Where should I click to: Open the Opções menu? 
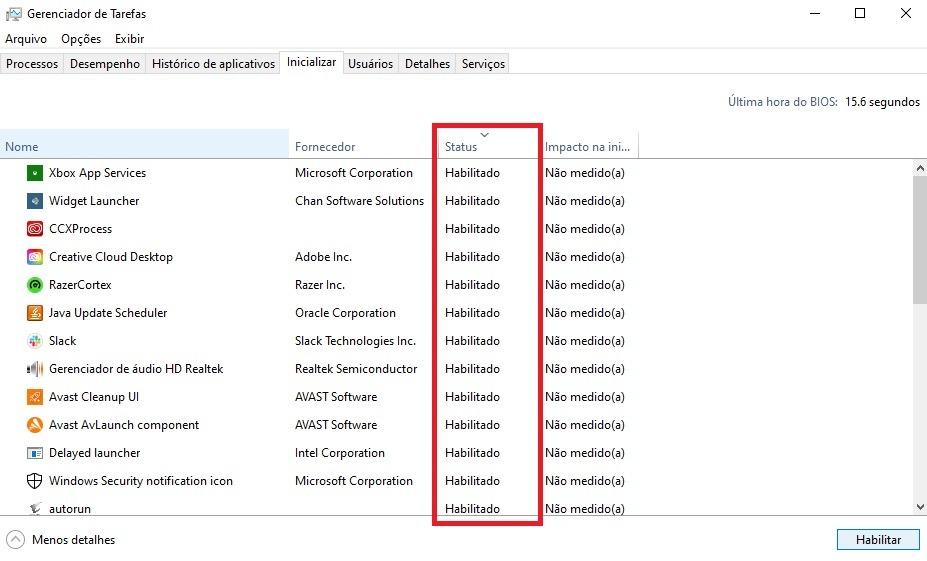click(81, 39)
